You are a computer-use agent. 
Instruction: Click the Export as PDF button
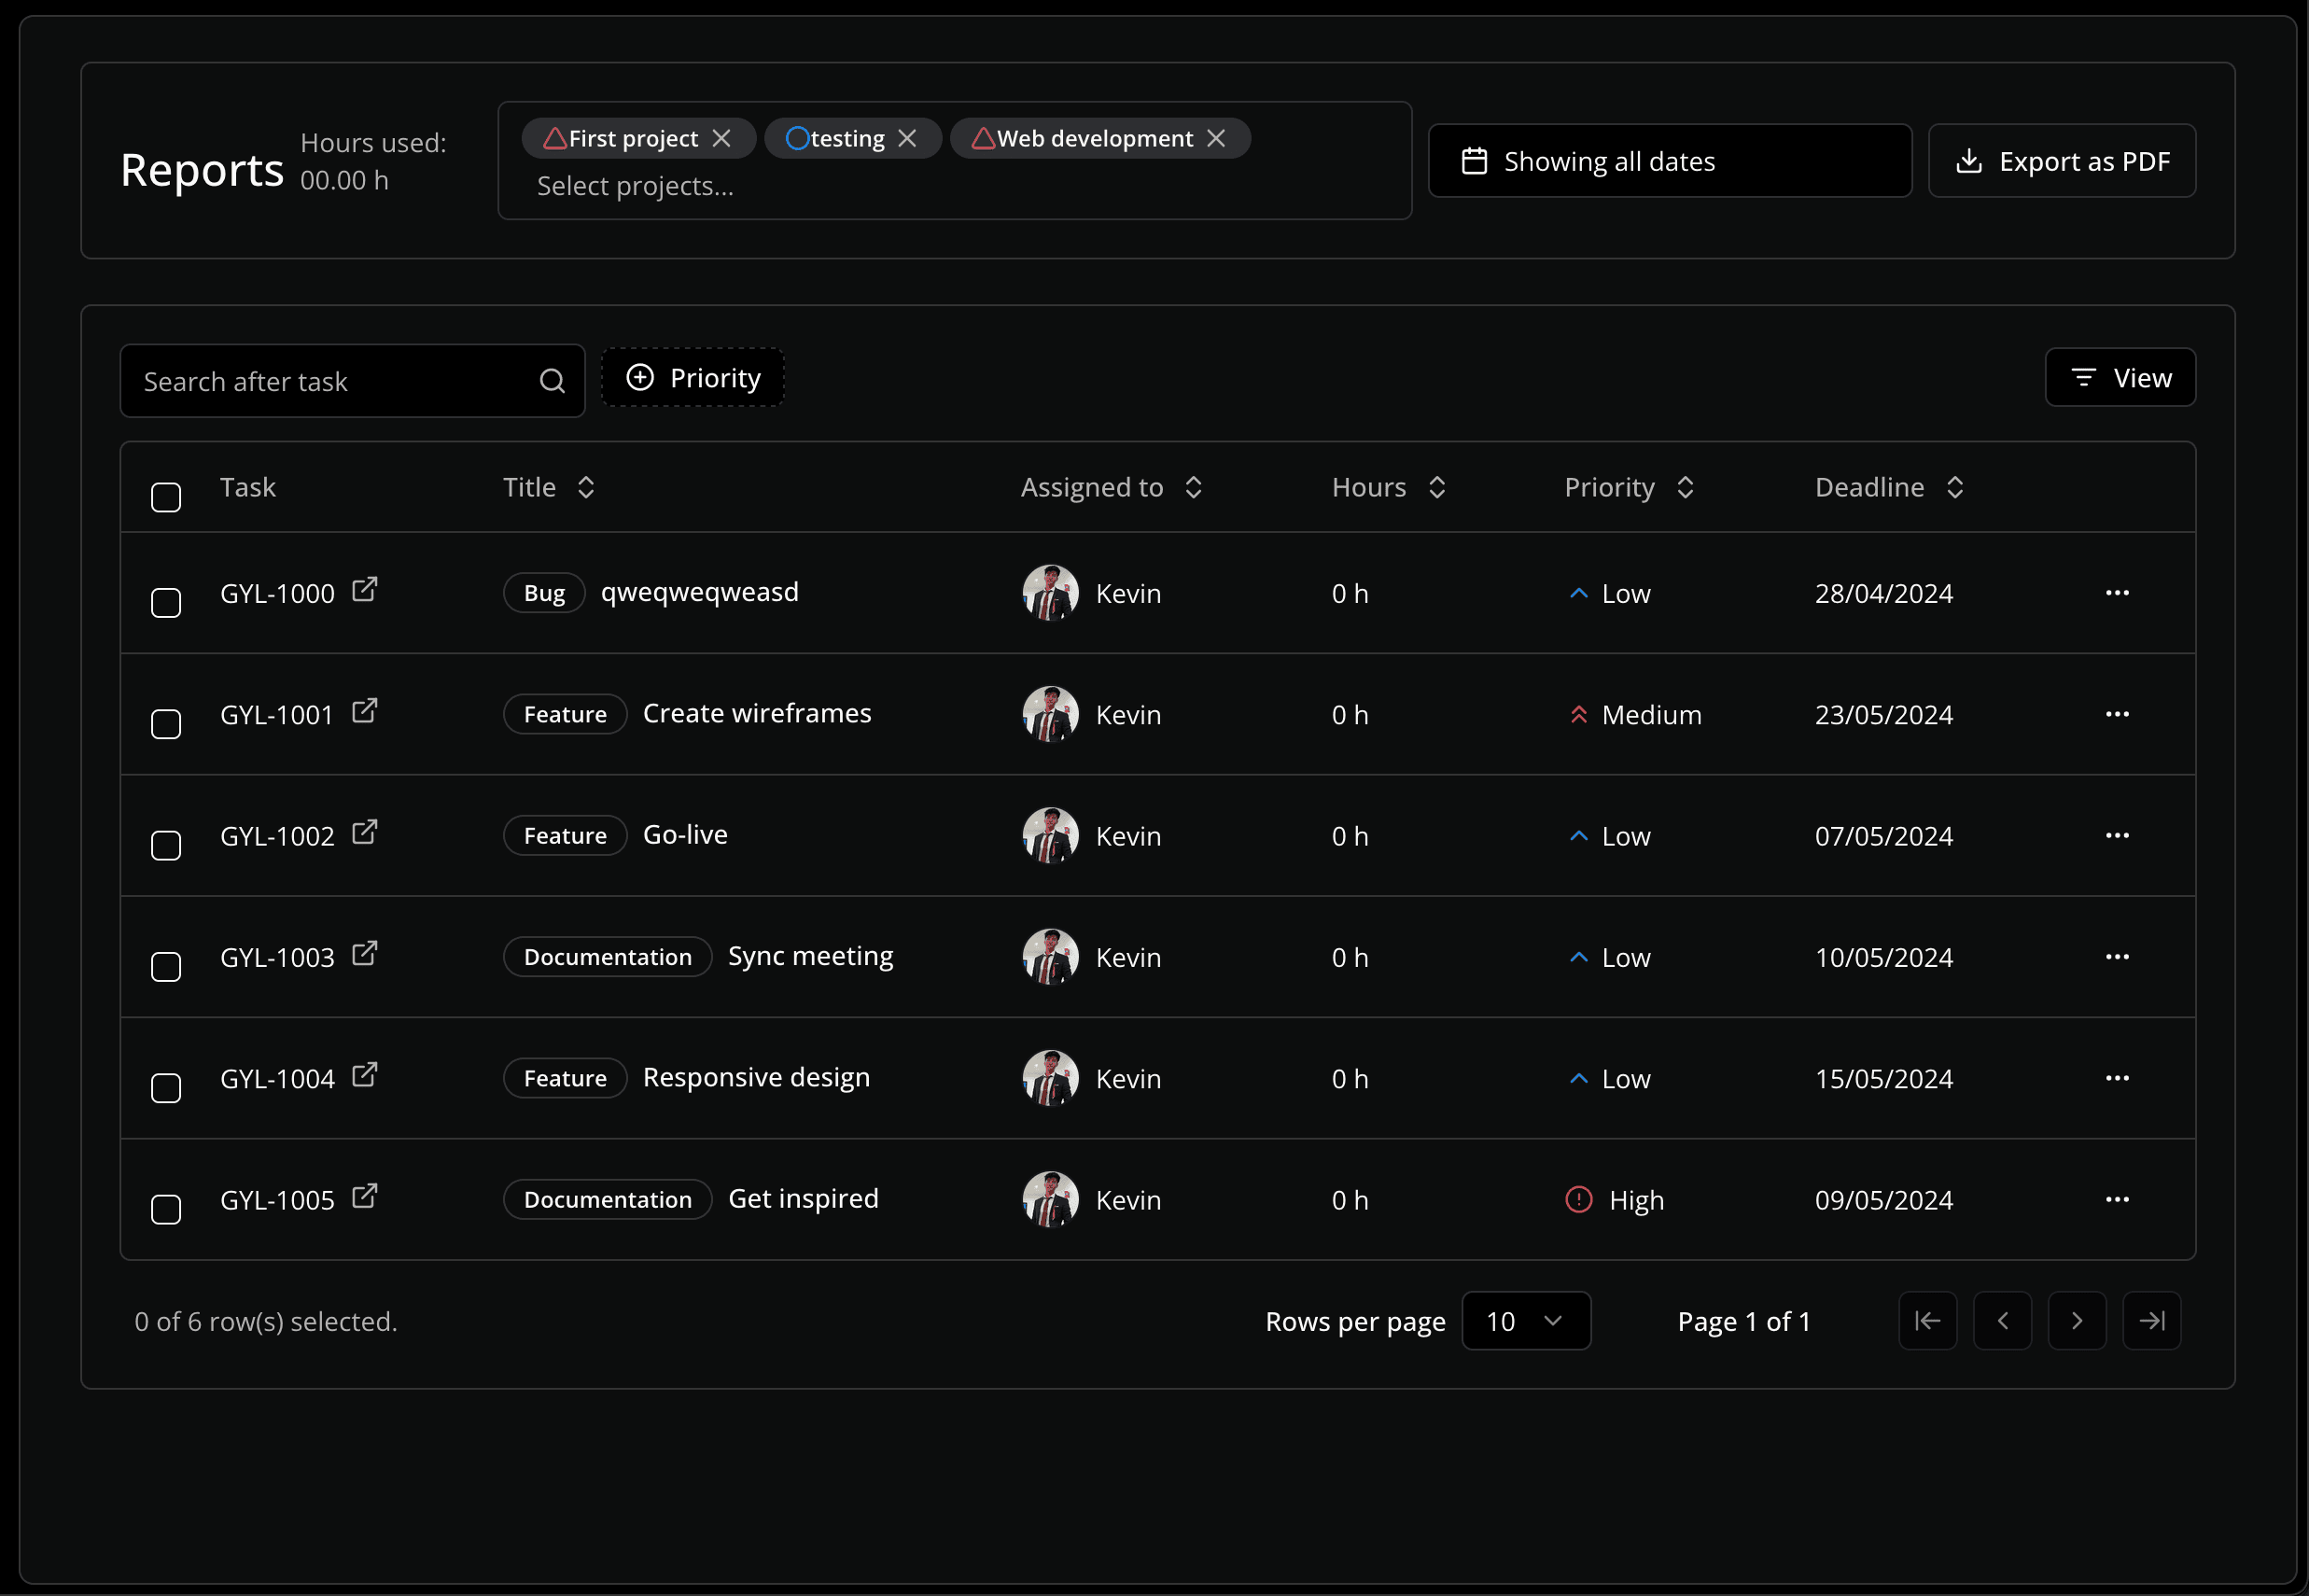tap(2062, 160)
